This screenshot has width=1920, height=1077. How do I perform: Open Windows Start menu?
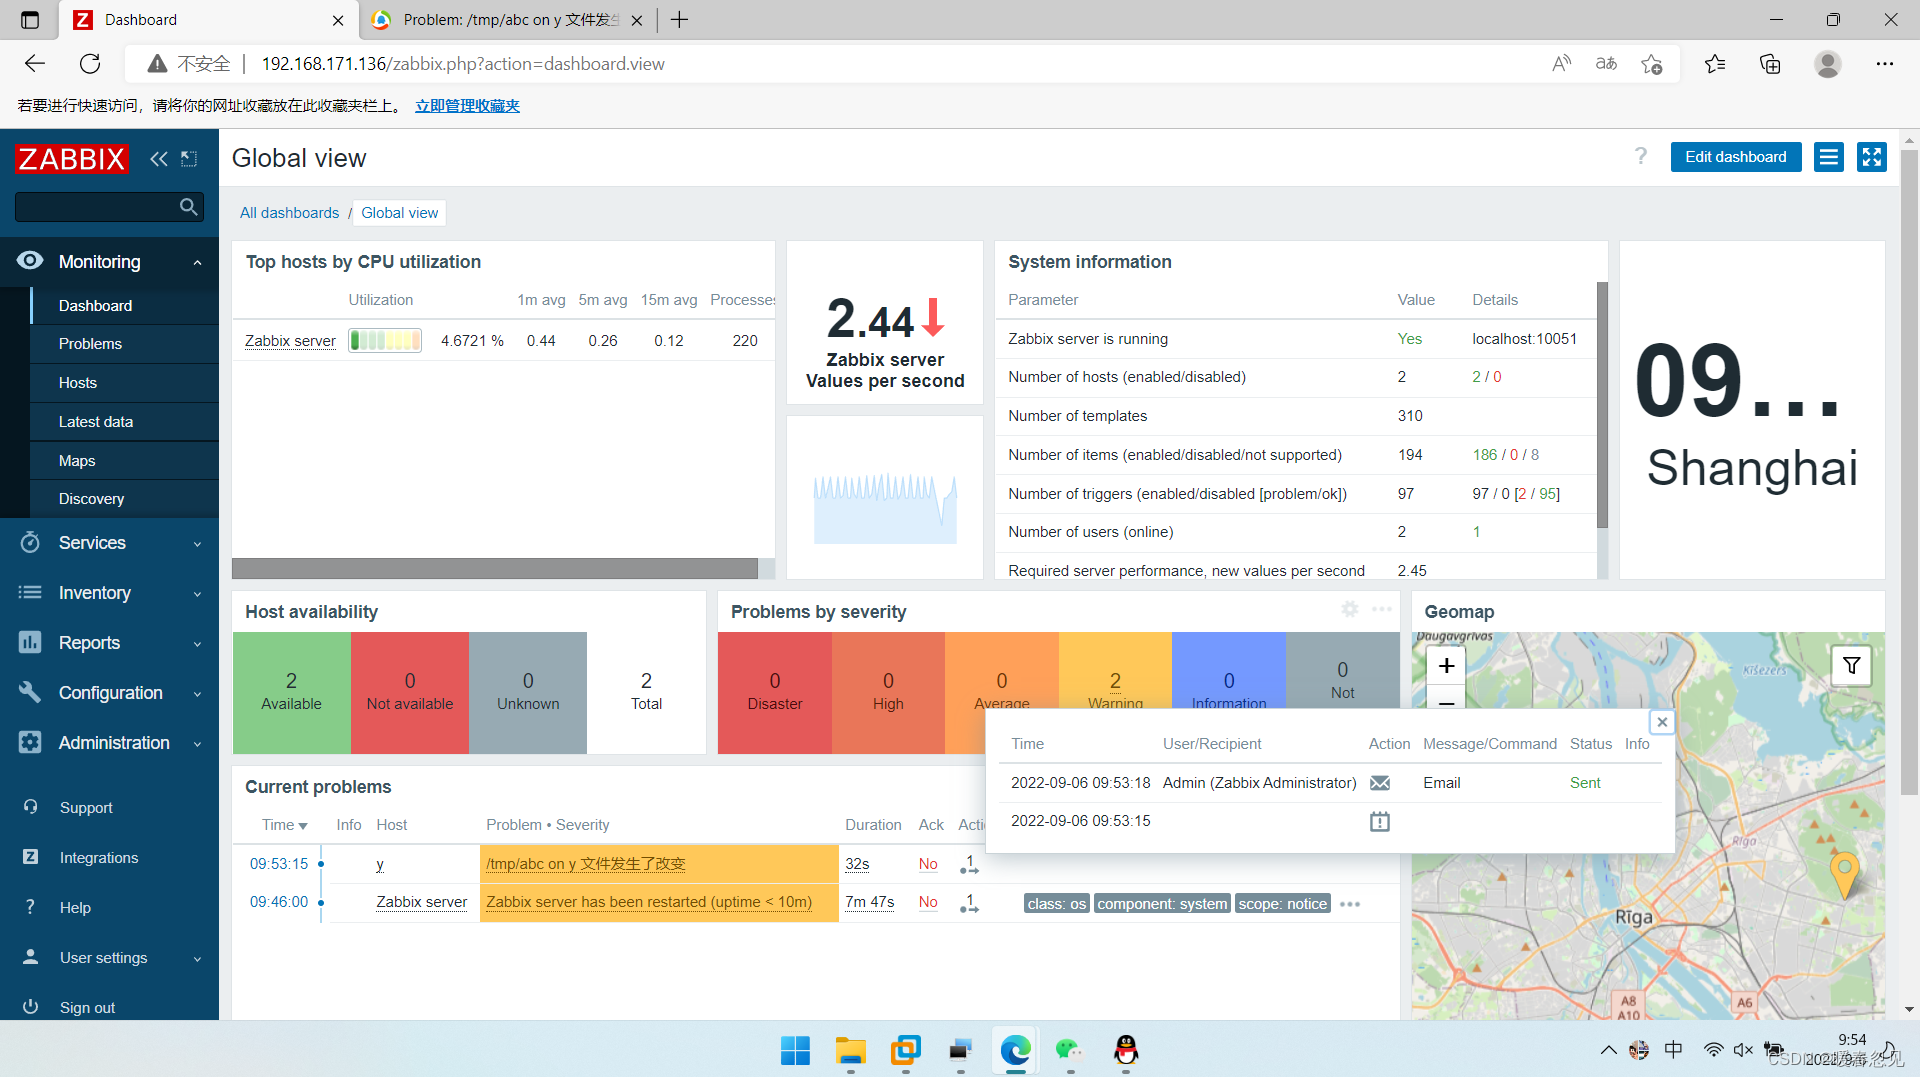pyautogui.click(x=795, y=1050)
